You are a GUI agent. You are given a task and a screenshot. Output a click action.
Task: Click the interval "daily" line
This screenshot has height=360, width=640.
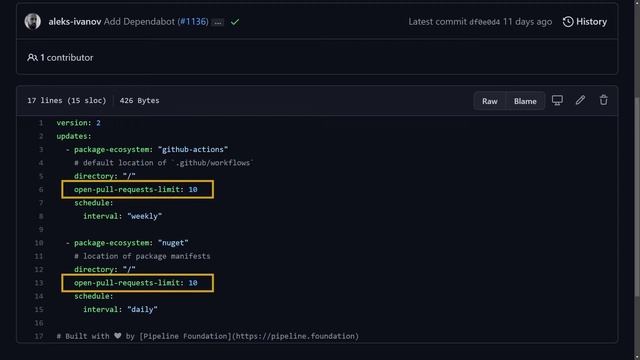[x=120, y=309]
